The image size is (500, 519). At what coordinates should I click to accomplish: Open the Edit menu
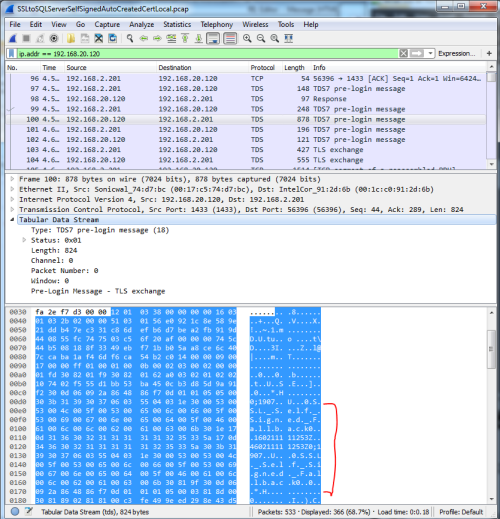36,24
